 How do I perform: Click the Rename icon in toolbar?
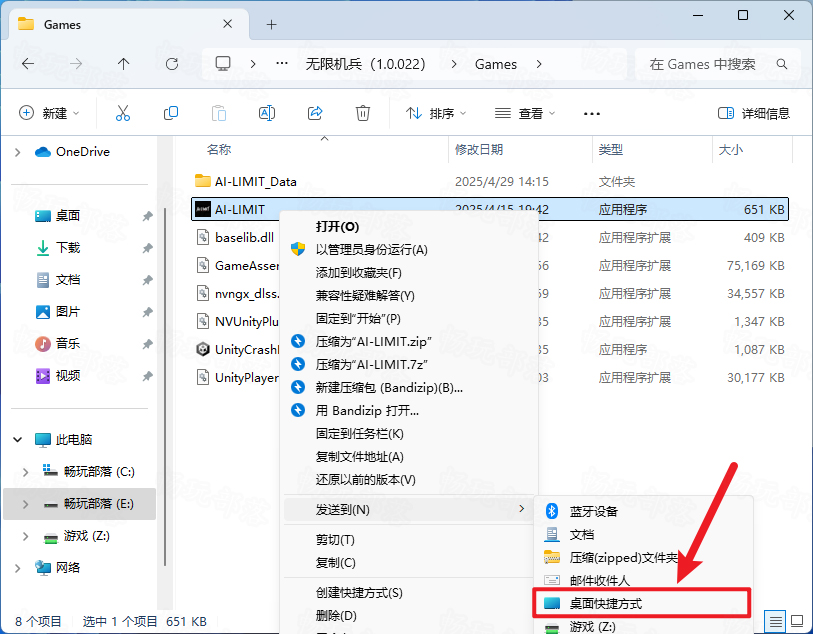point(267,113)
